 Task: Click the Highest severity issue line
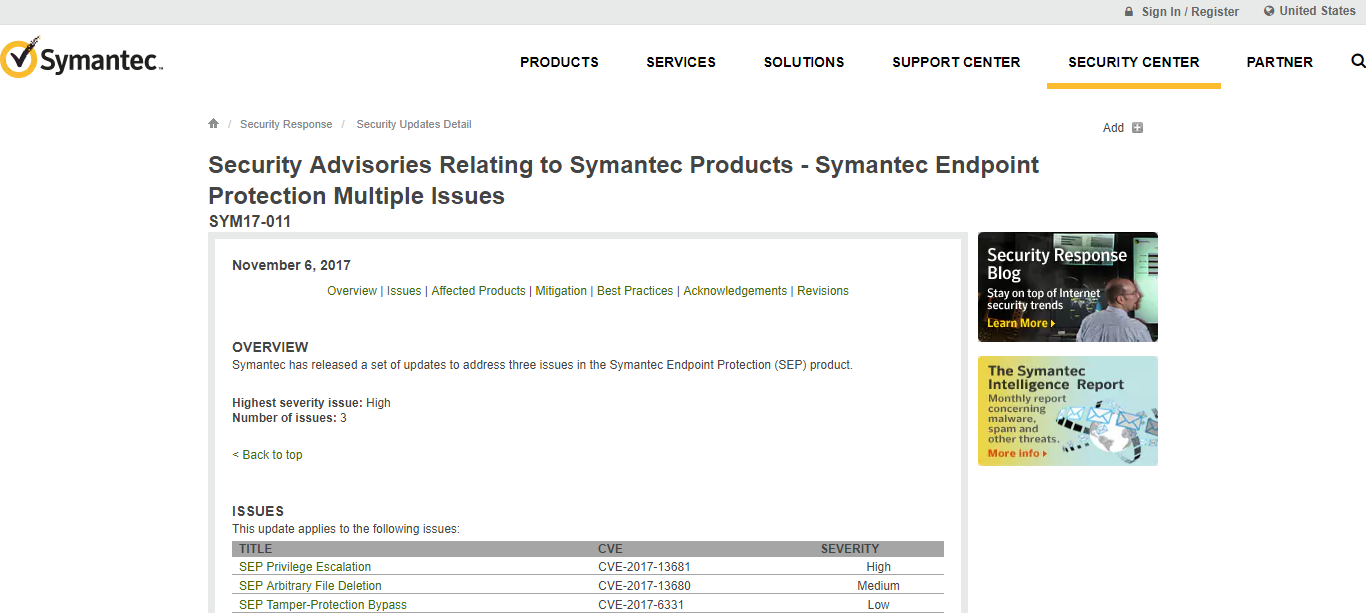(311, 403)
